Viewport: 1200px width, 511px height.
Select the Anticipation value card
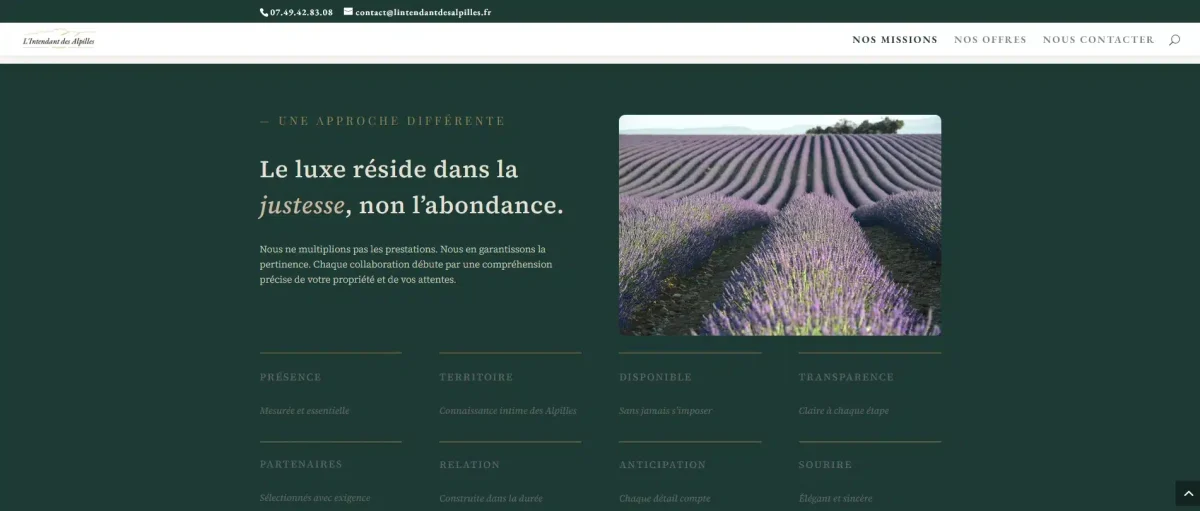(x=690, y=473)
